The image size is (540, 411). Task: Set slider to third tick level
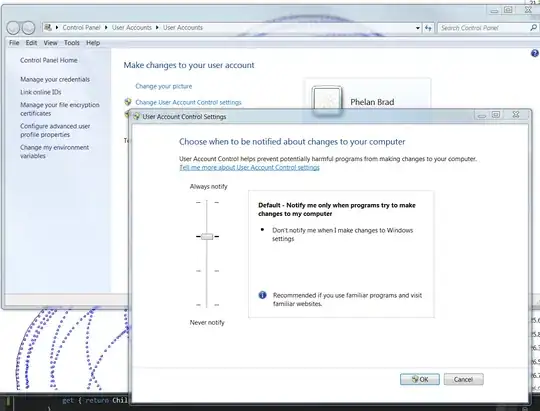[207, 271]
